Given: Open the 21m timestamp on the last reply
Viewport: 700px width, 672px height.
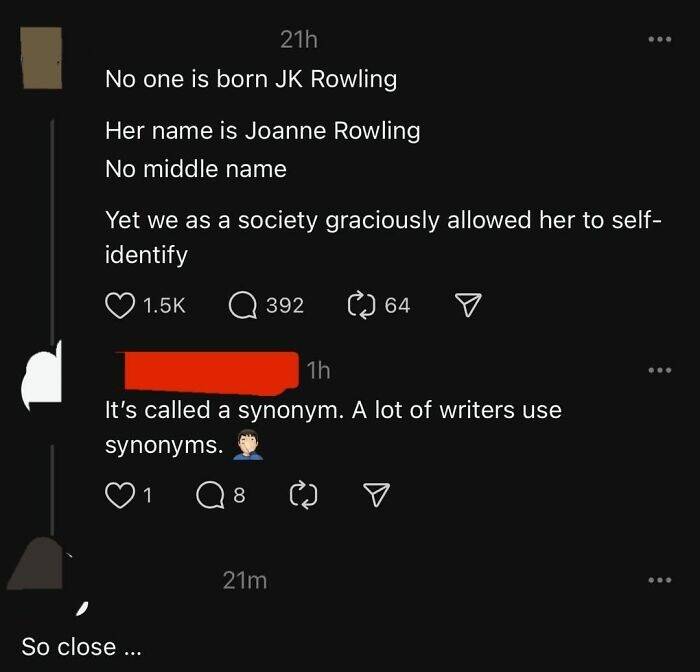Looking at the screenshot, I should click(245, 580).
